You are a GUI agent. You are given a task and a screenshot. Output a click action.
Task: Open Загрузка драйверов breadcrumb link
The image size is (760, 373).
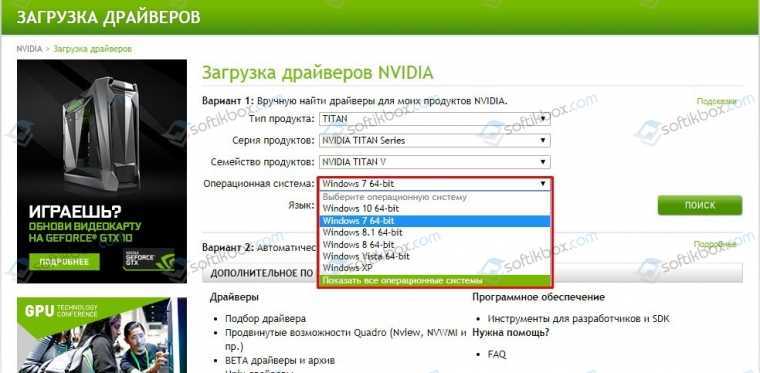[92, 49]
